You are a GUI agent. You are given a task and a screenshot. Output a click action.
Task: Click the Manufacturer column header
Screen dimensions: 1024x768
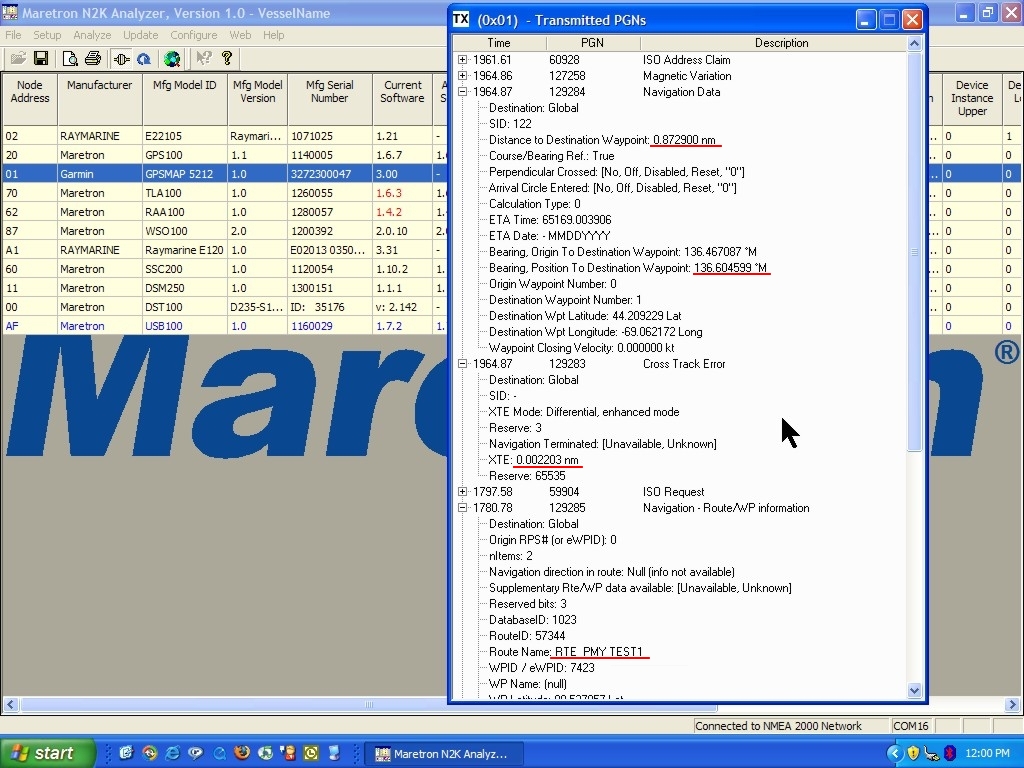click(99, 98)
